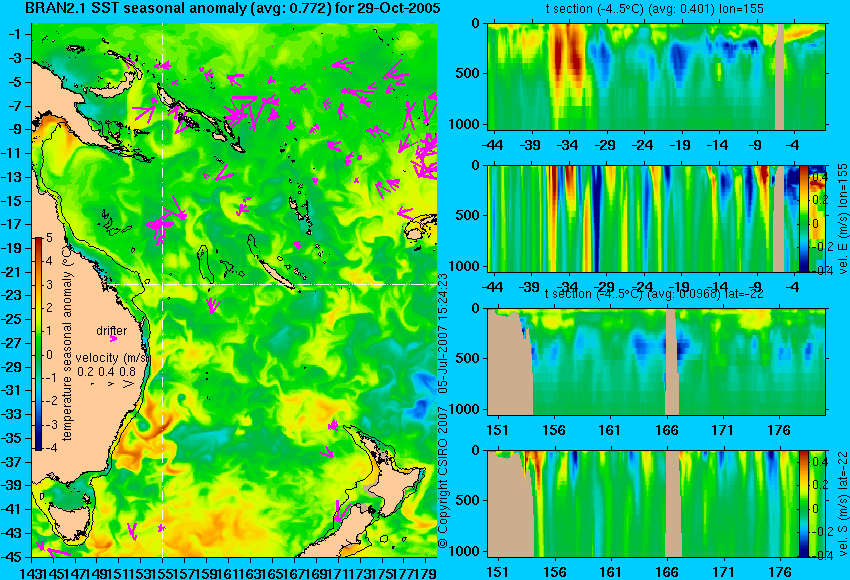Click the "05-Jul-2007 15:24:23" timestamp
The width and height of the screenshot is (850, 580).
click(x=443, y=333)
